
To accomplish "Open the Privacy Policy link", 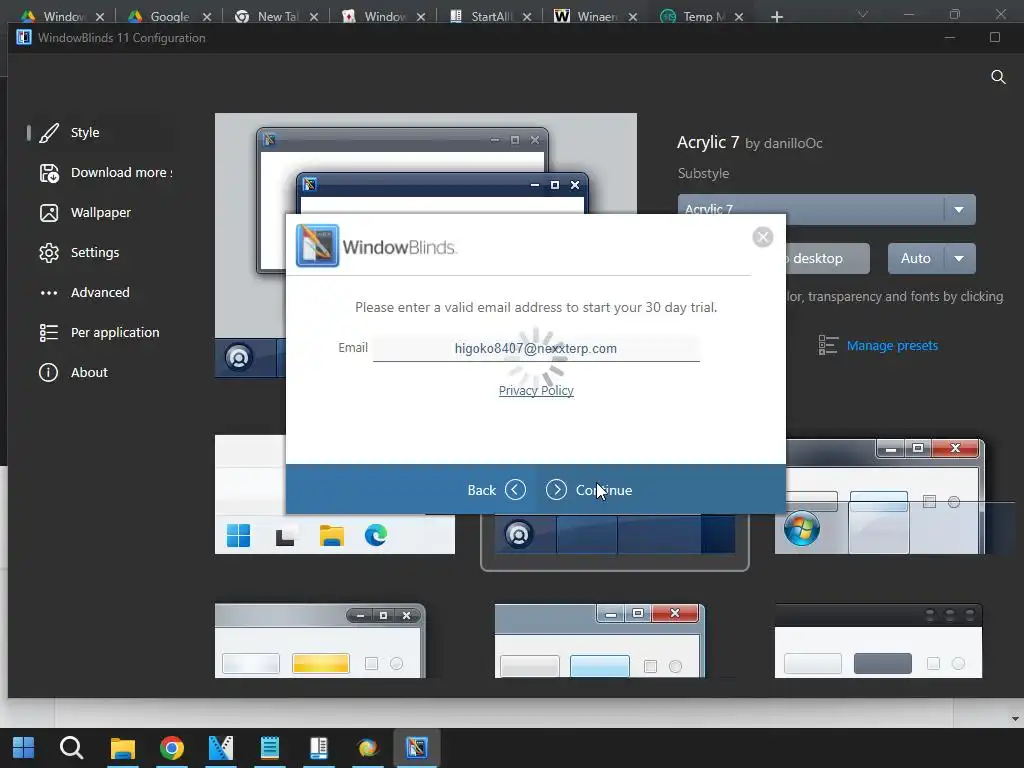I will click(x=536, y=391).
